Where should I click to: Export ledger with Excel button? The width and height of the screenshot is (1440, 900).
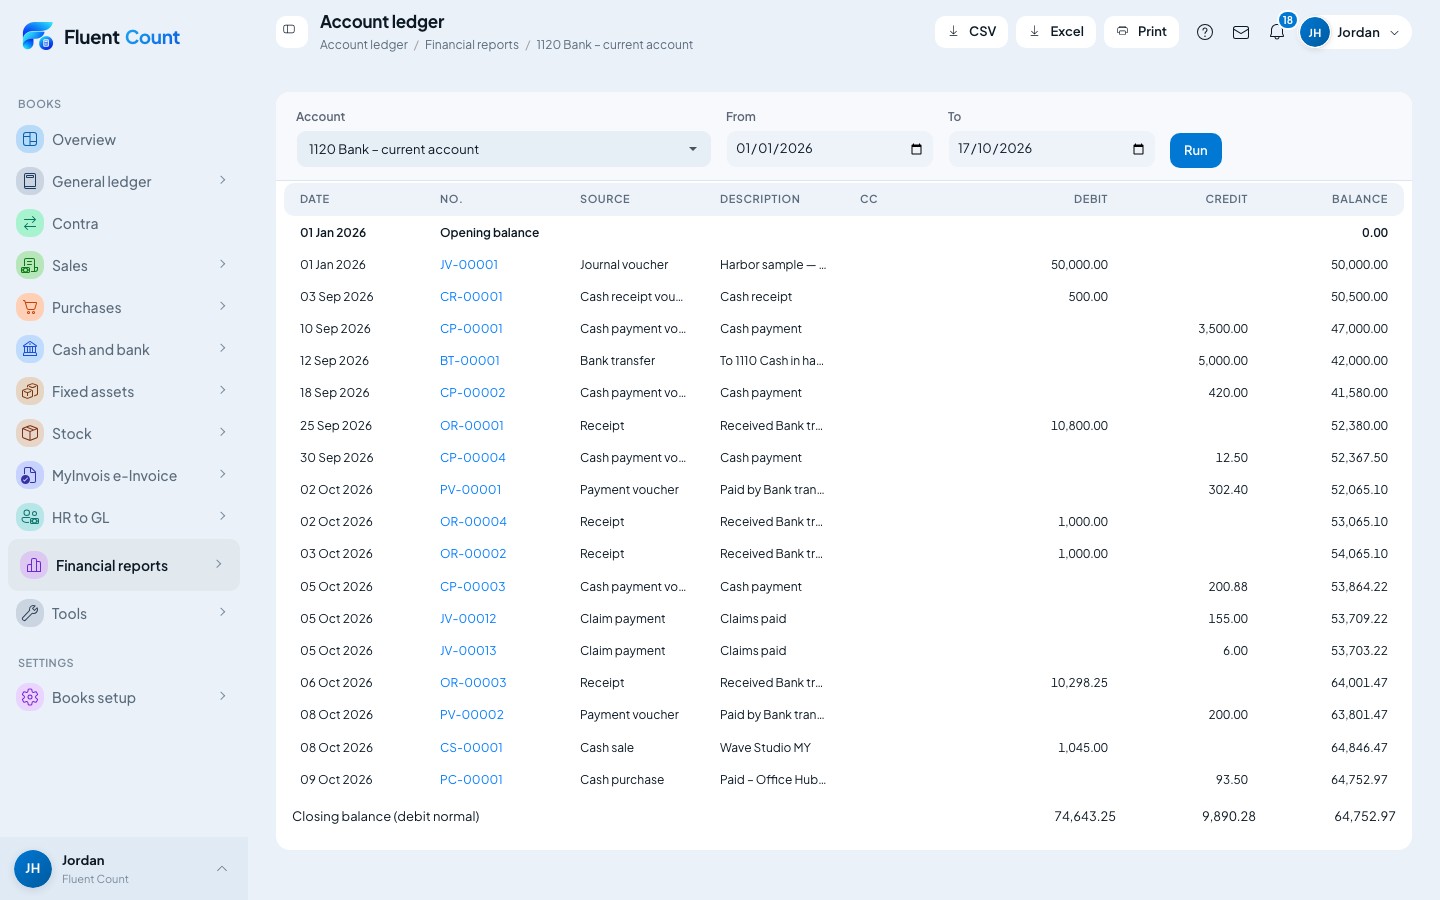(x=1056, y=32)
